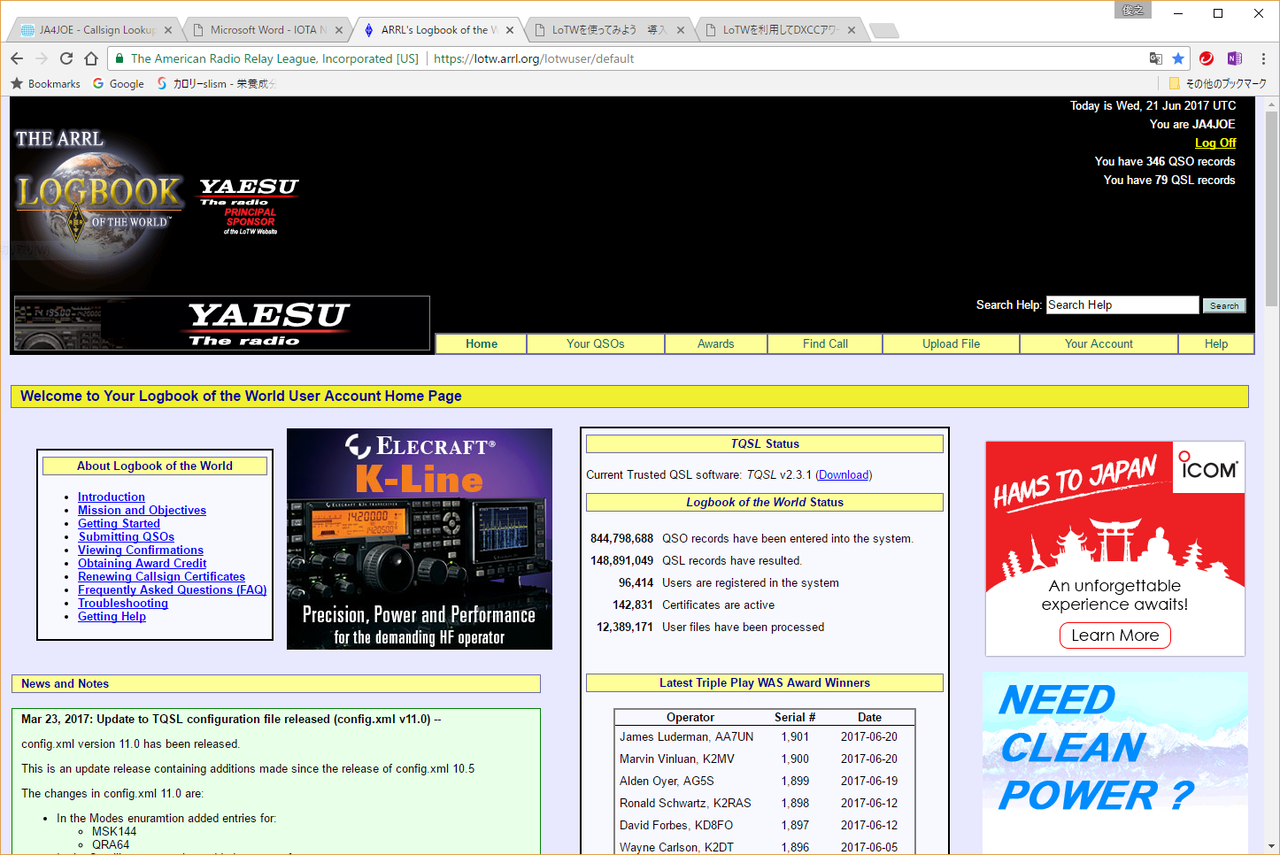Close the JA4JOE Callsign Lookup tab
1280x855 pixels.
(x=166, y=30)
